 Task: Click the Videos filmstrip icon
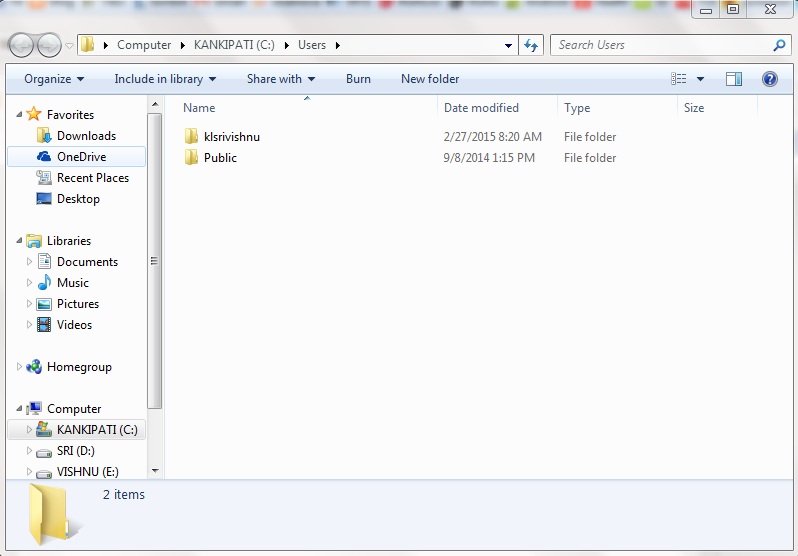point(44,324)
